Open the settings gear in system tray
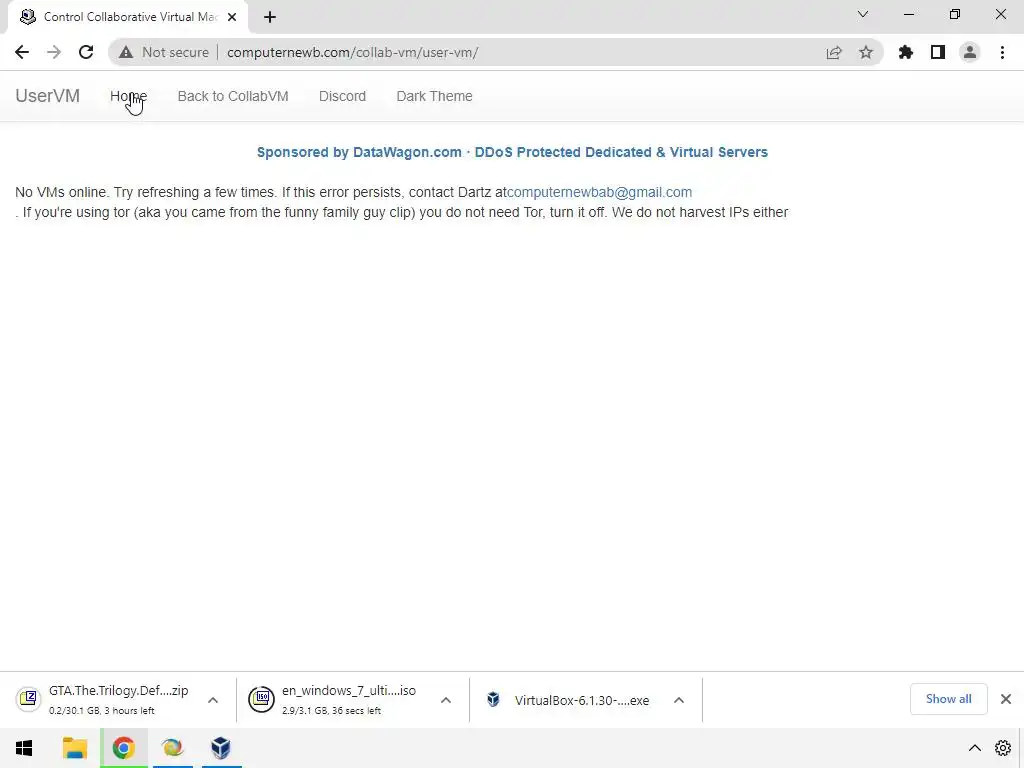The height and width of the screenshot is (768, 1024). (1003, 748)
